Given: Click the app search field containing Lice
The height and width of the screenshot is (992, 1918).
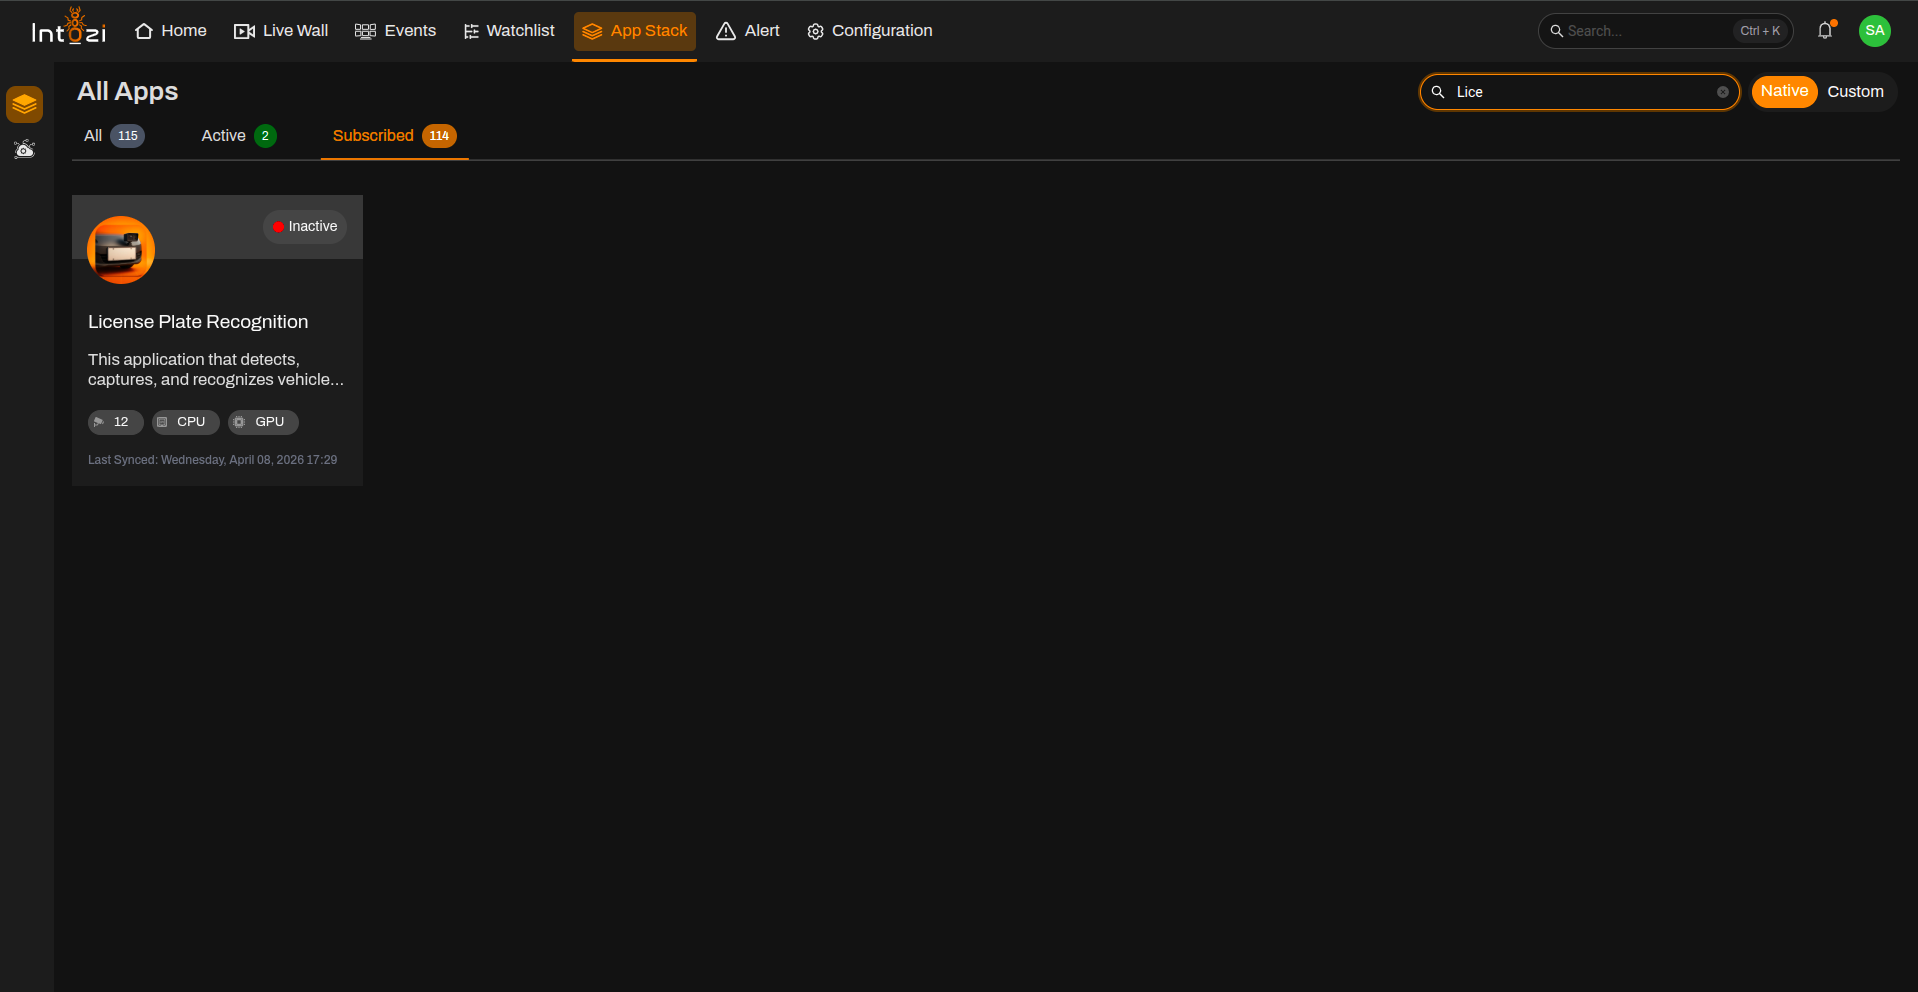Looking at the screenshot, I should pyautogui.click(x=1580, y=92).
